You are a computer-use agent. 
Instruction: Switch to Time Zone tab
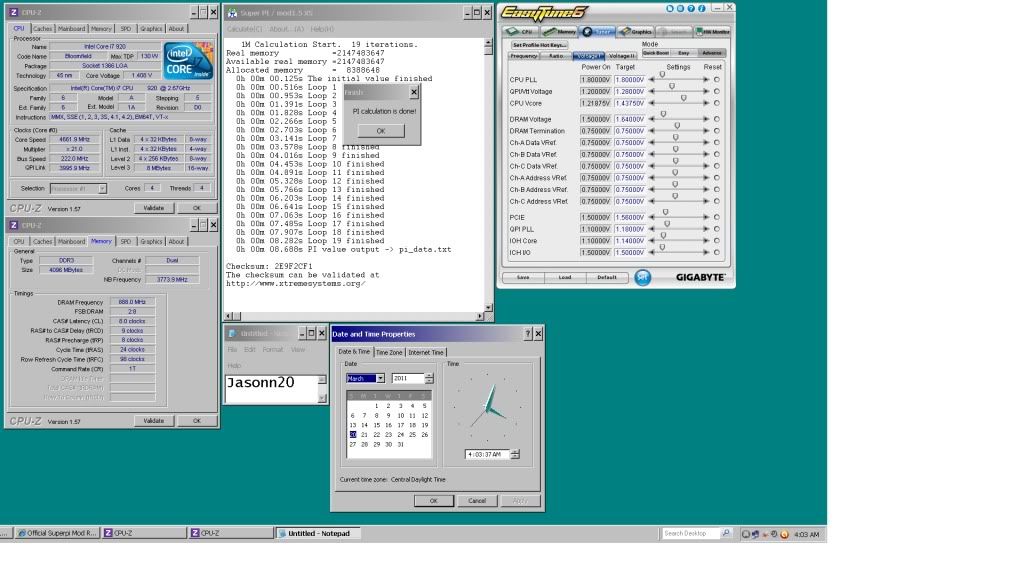point(389,353)
